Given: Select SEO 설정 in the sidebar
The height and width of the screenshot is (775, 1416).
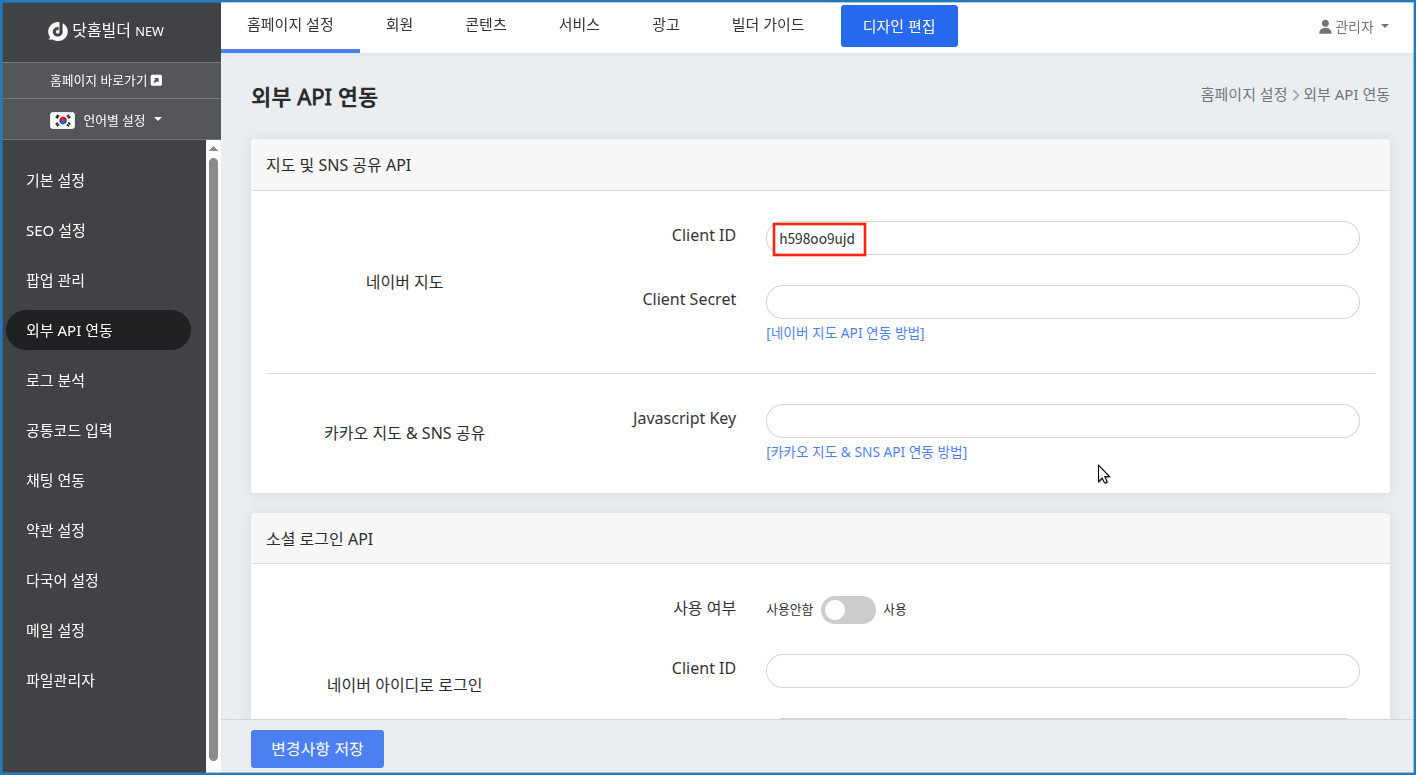Looking at the screenshot, I should click(56, 231).
